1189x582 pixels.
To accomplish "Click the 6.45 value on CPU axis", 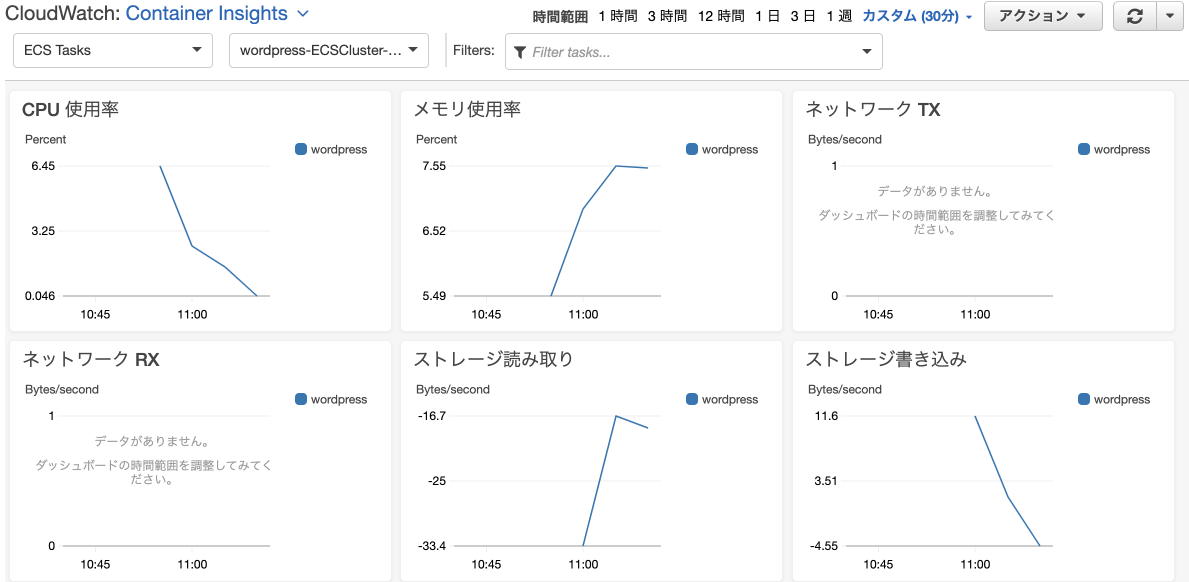I will [42, 166].
